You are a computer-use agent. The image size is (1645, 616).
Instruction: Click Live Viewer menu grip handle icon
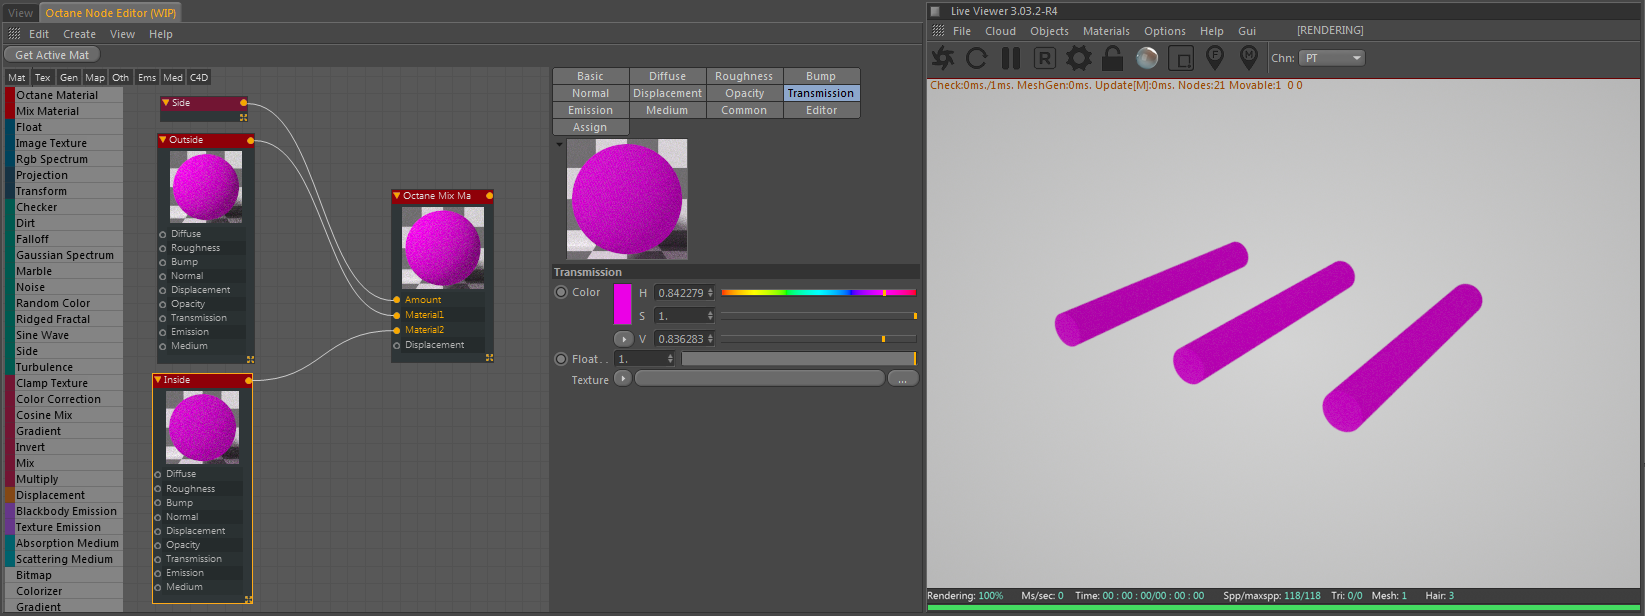coord(936,31)
